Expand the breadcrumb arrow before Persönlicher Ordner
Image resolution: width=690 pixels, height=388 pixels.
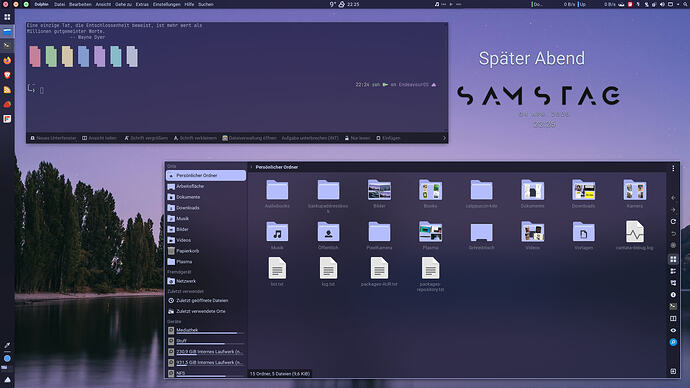[x=251, y=167]
